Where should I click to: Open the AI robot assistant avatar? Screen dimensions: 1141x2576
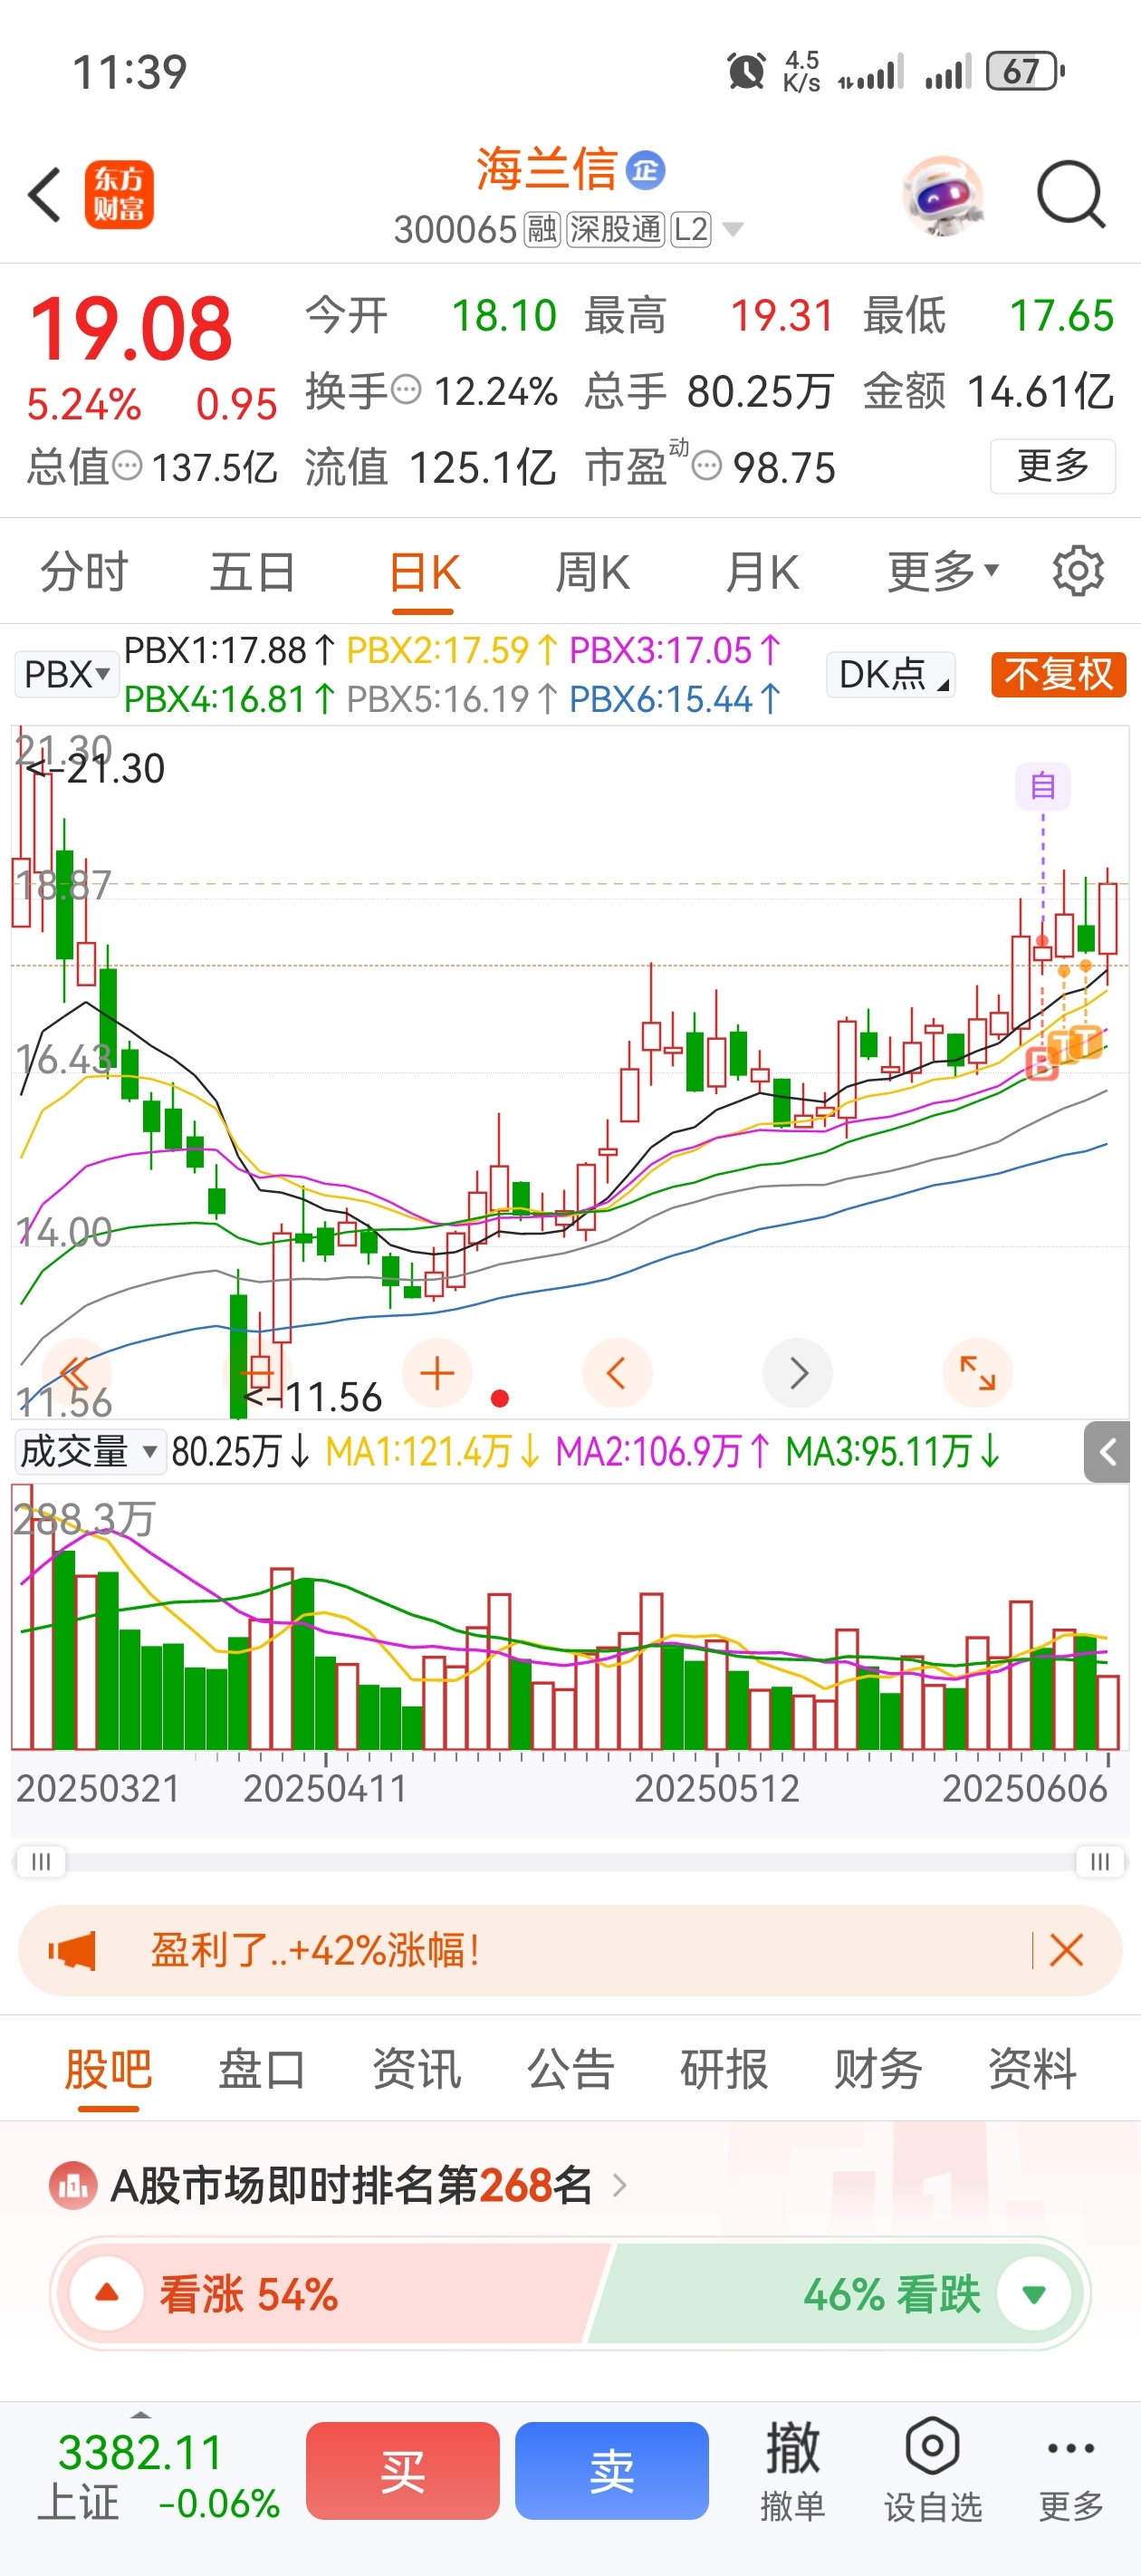point(942,195)
